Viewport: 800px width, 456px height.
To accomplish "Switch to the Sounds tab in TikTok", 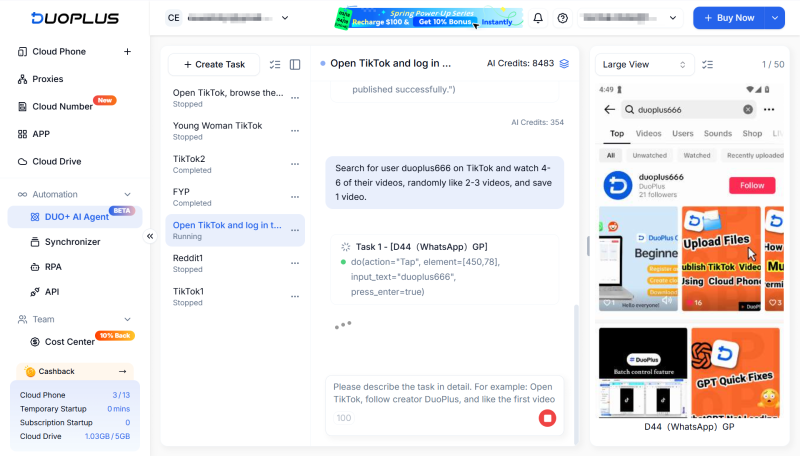I will coord(718,133).
